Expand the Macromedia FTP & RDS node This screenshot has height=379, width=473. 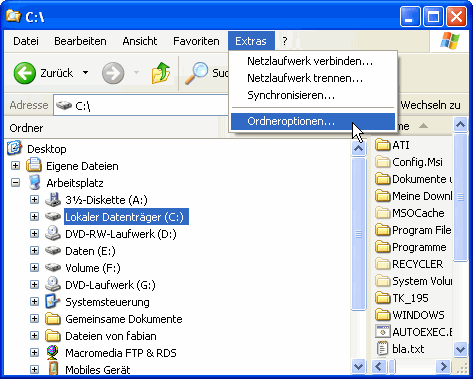(x=34, y=353)
